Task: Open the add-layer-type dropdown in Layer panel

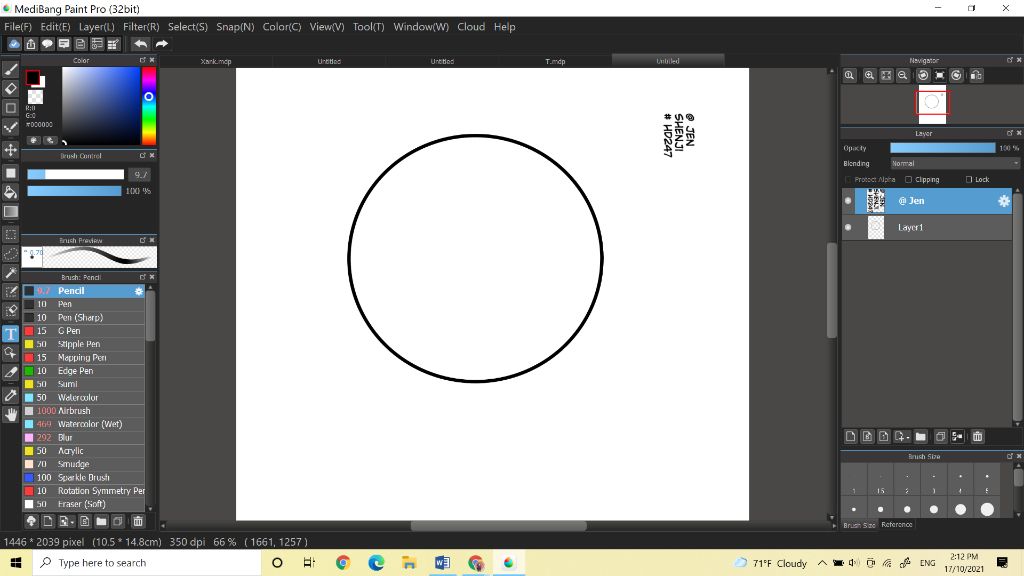Action: tap(901, 436)
